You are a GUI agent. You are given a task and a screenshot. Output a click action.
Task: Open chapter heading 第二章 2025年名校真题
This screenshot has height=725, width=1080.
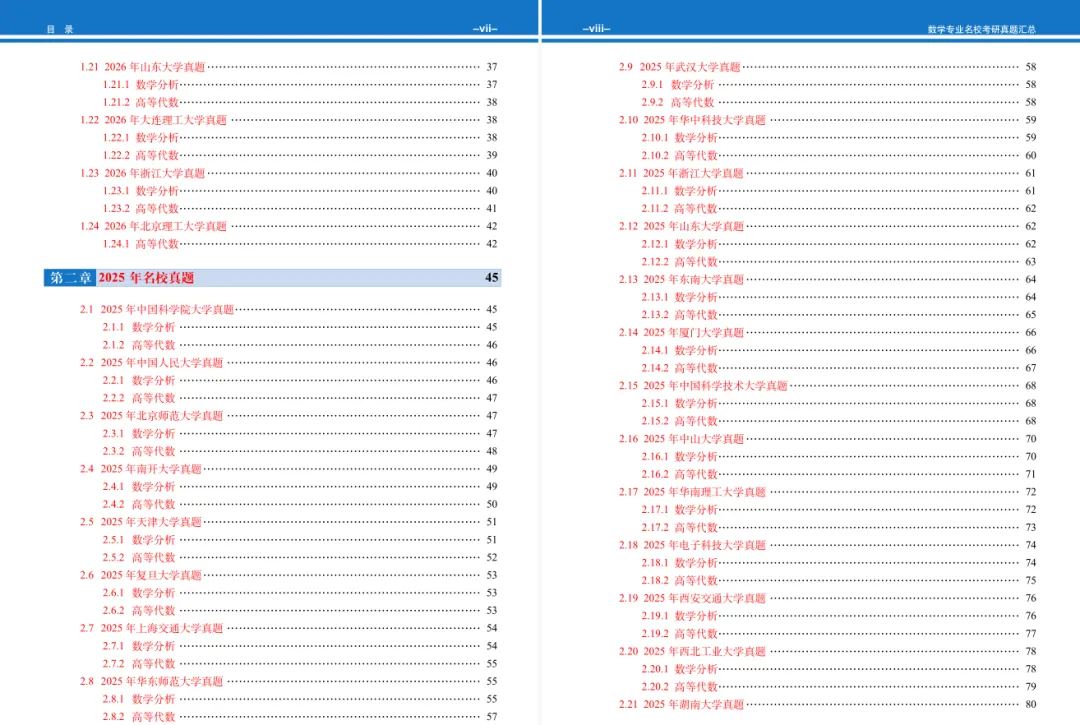pyautogui.click(x=272, y=277)
